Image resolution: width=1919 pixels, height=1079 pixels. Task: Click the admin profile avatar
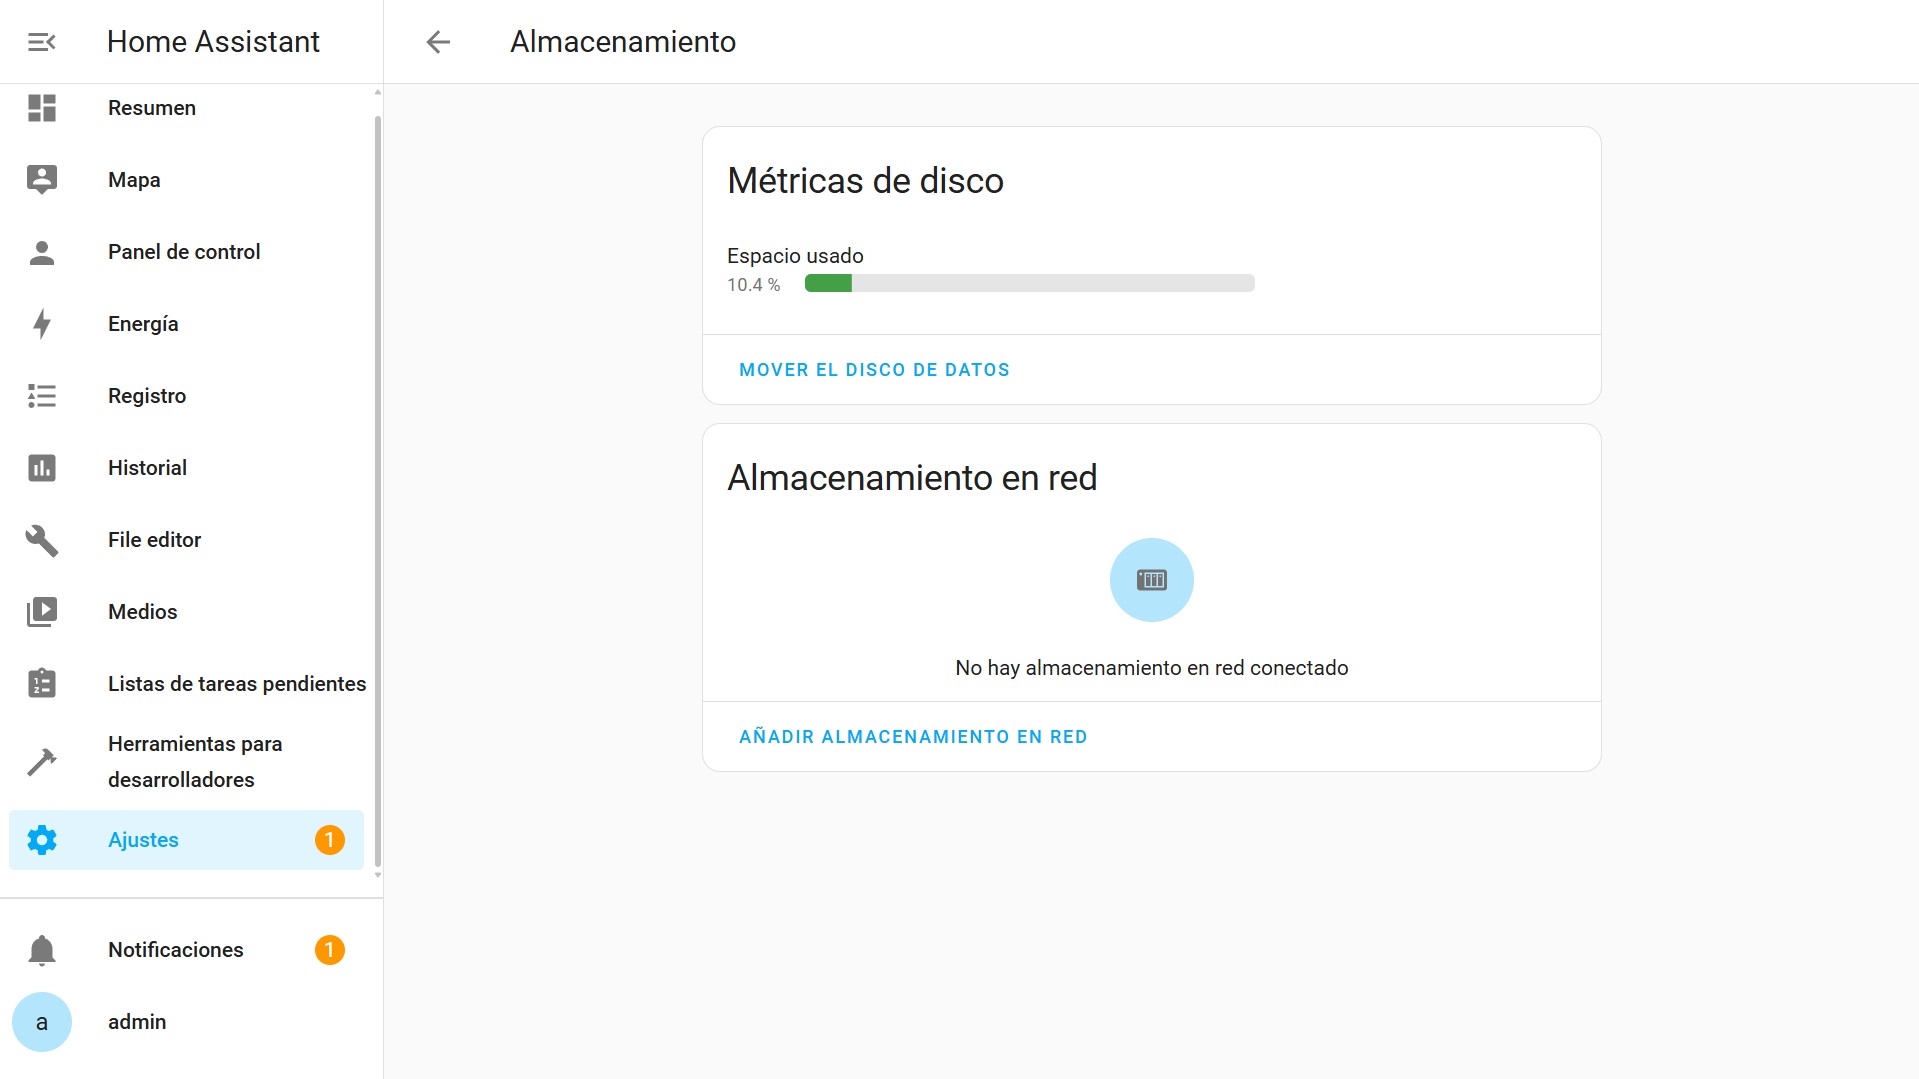[x=41, y=1021]
